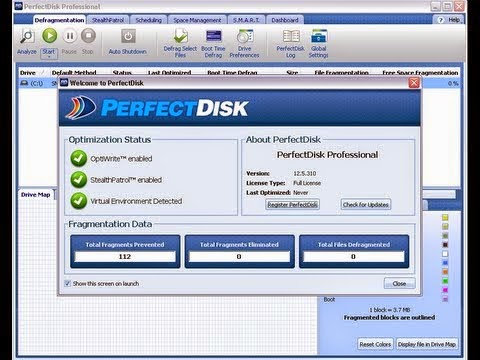This screenshot has width=480, height=360.
Task: Select the Drive Map tab
Action: point(36,195)
